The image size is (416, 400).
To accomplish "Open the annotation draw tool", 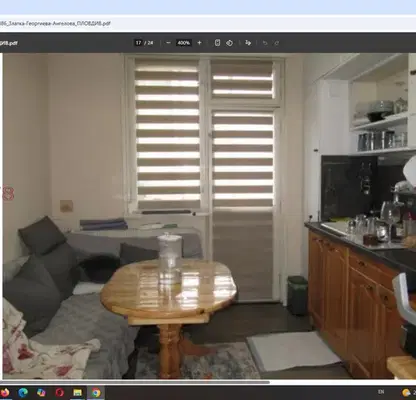I will pos(248,43).
